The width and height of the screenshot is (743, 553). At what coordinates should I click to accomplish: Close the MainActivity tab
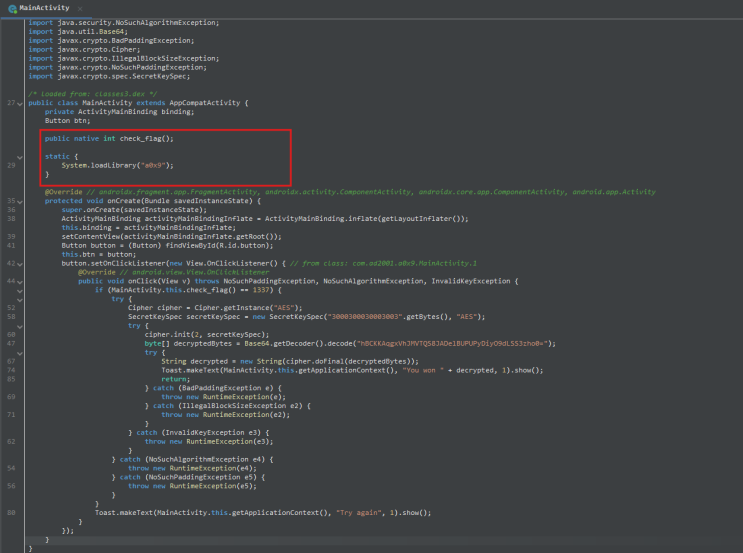[x=80, y=9]
